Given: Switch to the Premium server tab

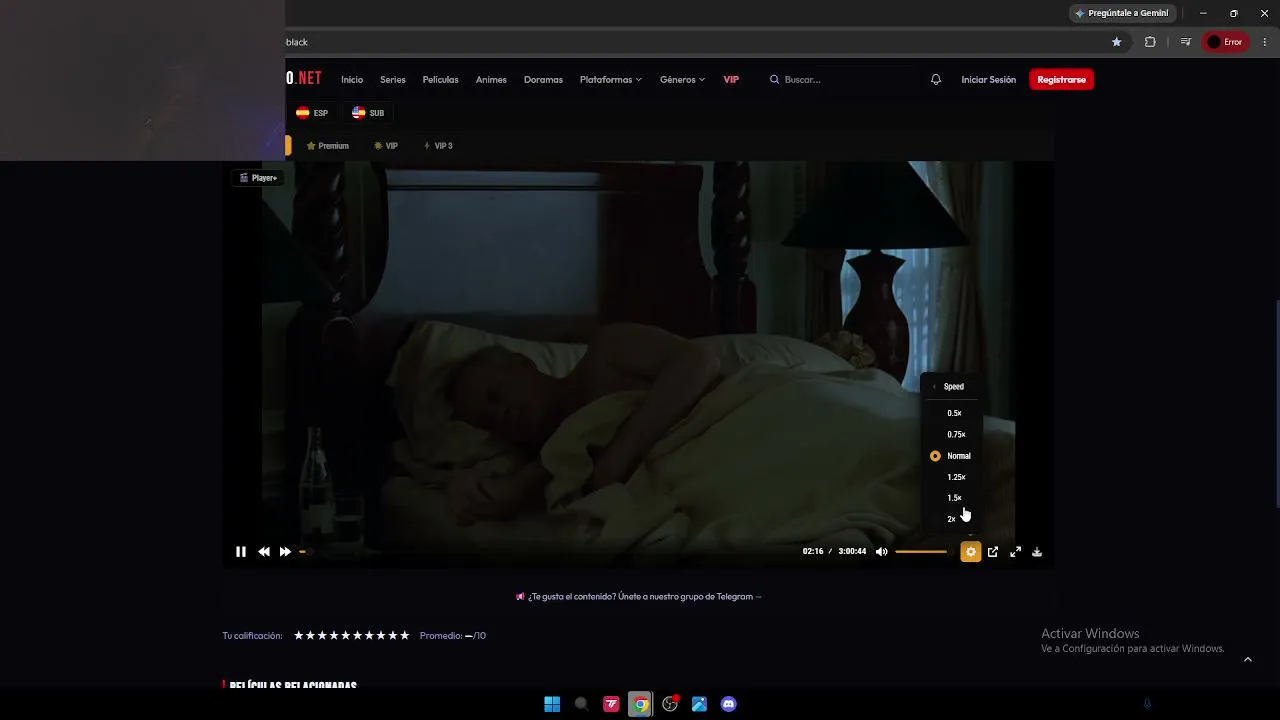Looking at the screenshot, I should (x=328, y=146).
